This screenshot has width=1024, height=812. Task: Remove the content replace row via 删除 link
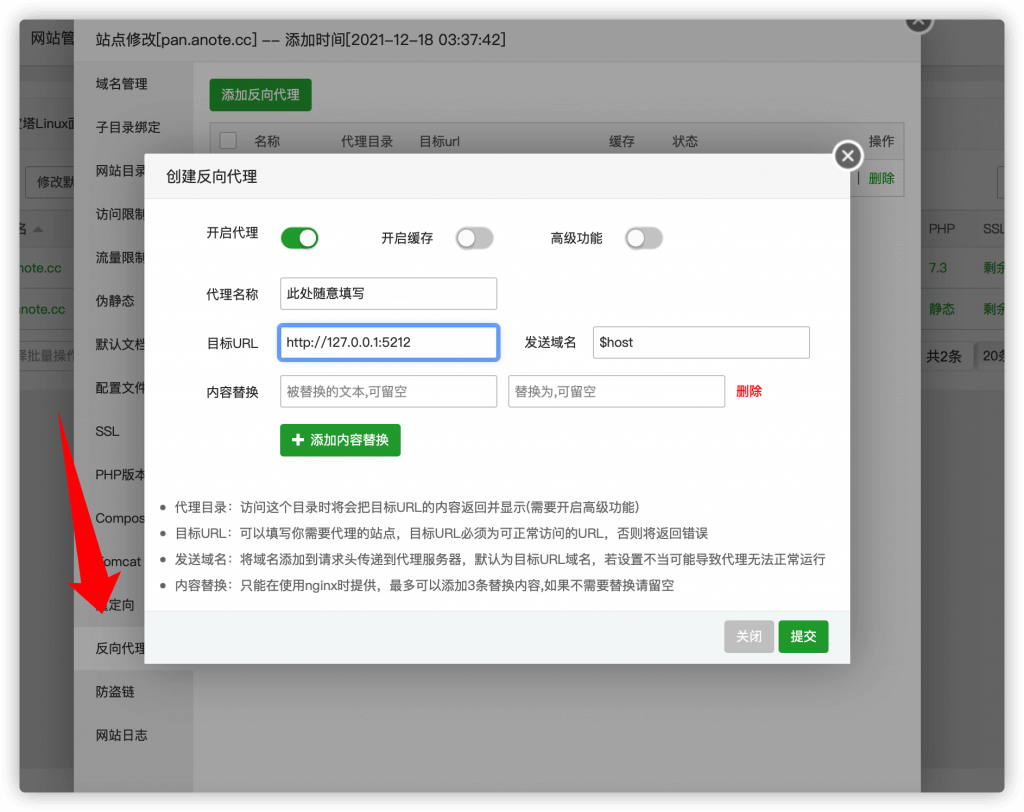point(749,392)
